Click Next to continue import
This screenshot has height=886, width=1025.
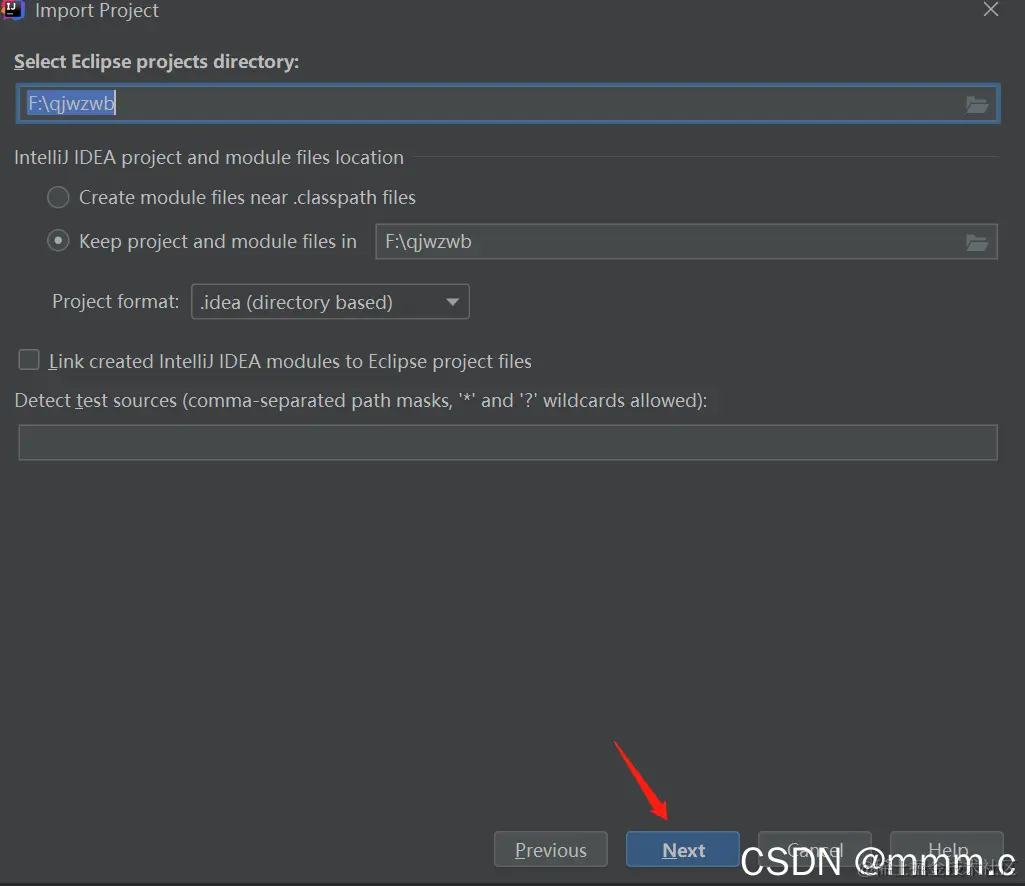pyautogui.click(x=682, y=849)
